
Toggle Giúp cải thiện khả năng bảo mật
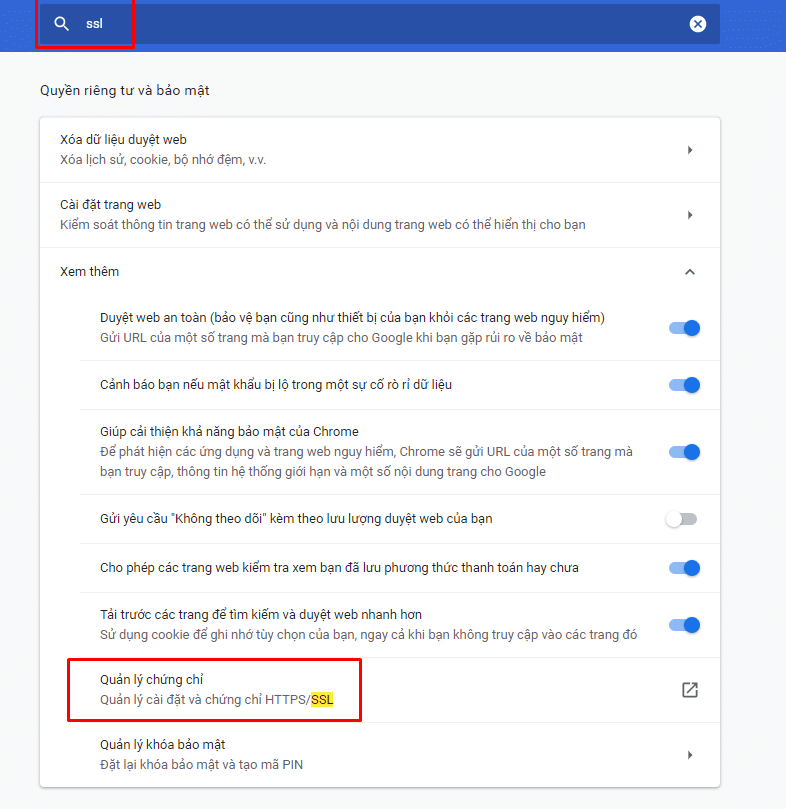[684, 452]
